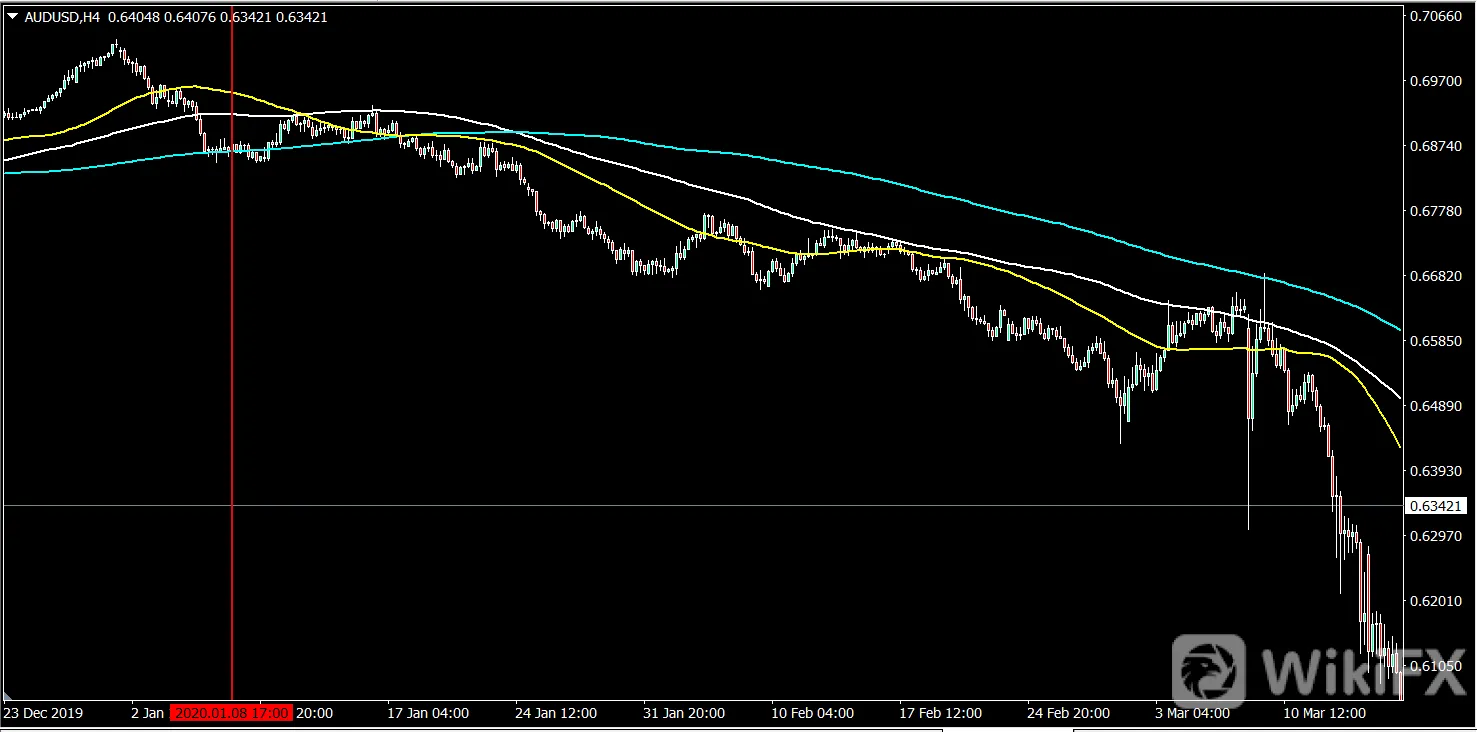1477x732 pixels.
Task: Click the 17 Jan 04:00 date label
Action: (428, 713)
